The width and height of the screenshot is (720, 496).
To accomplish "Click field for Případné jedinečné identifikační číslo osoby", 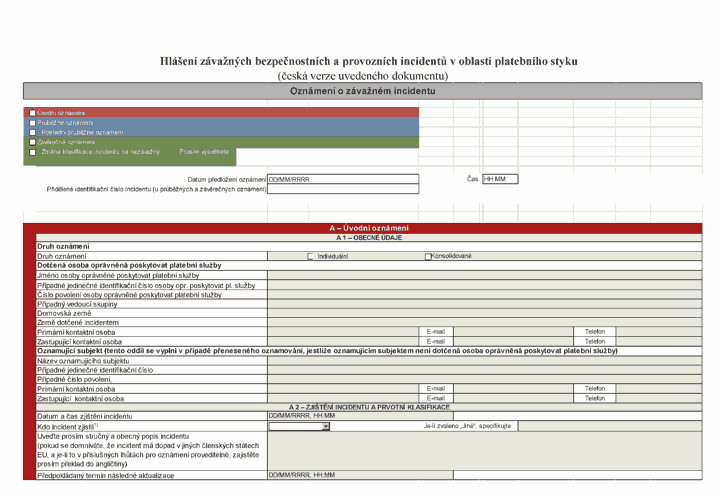I will click(484, 285).
